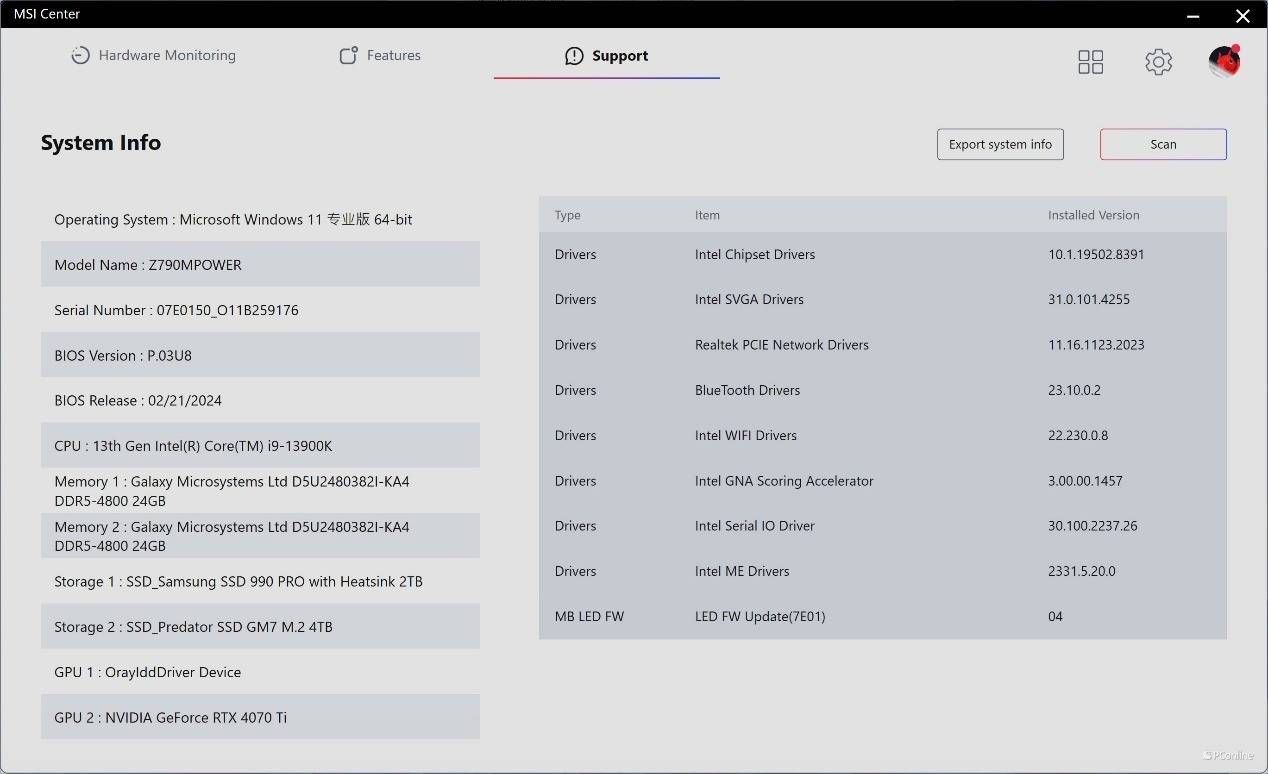Screen dimensions: 1268x774
Task: Click the Installed Version column header
Action: pos(1093,215)
